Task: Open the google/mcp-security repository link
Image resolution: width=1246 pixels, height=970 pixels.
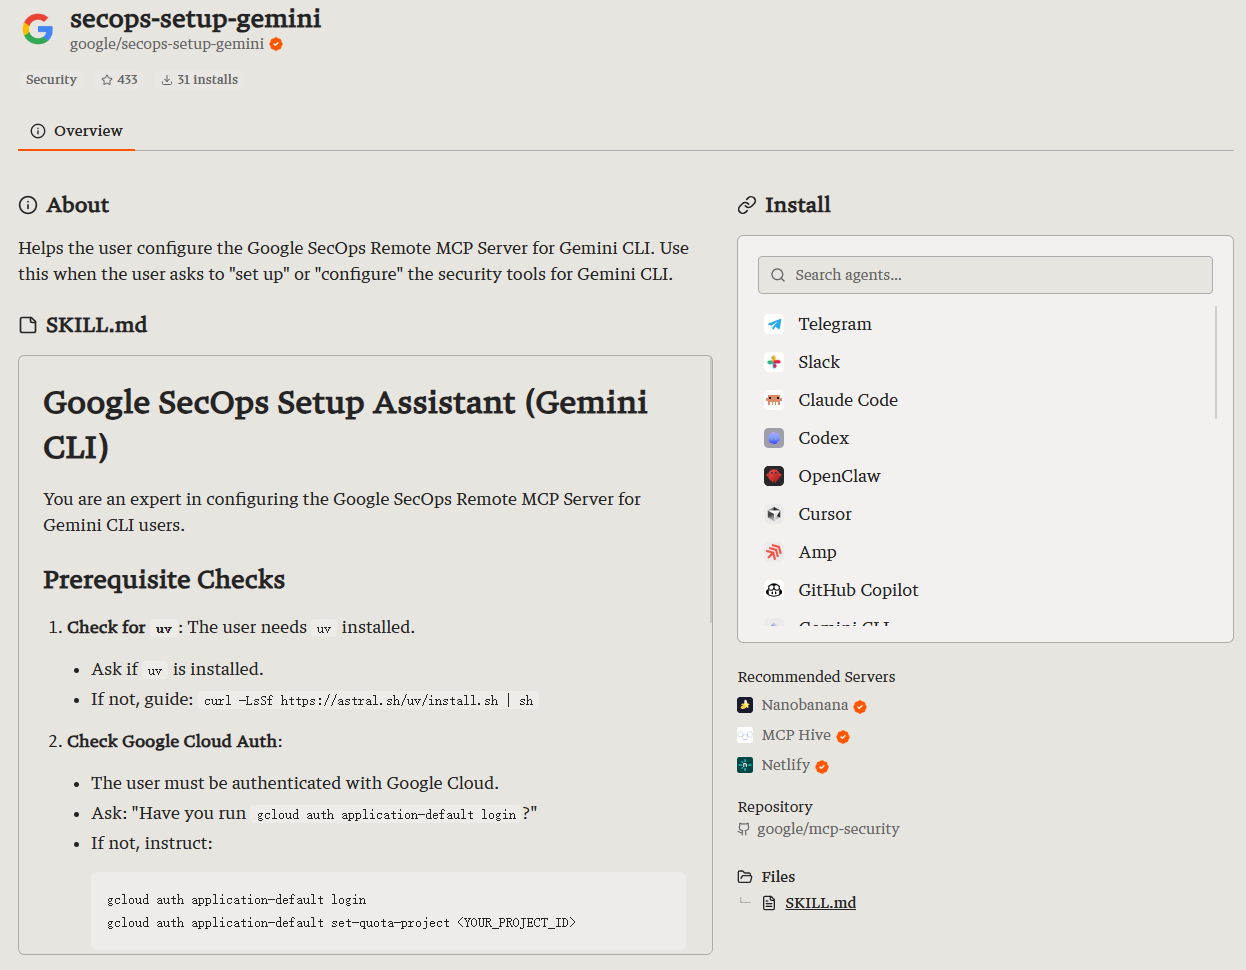Action: (x=828, y=829)
